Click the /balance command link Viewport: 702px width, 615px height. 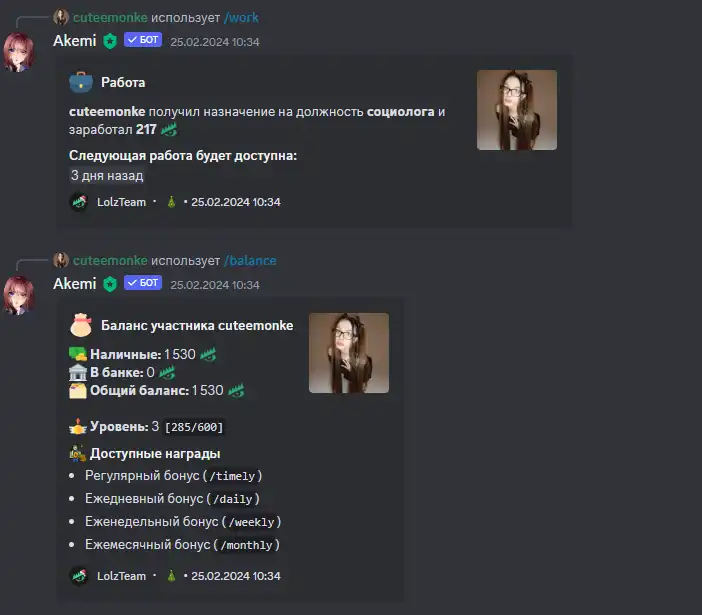coord(250,261)
